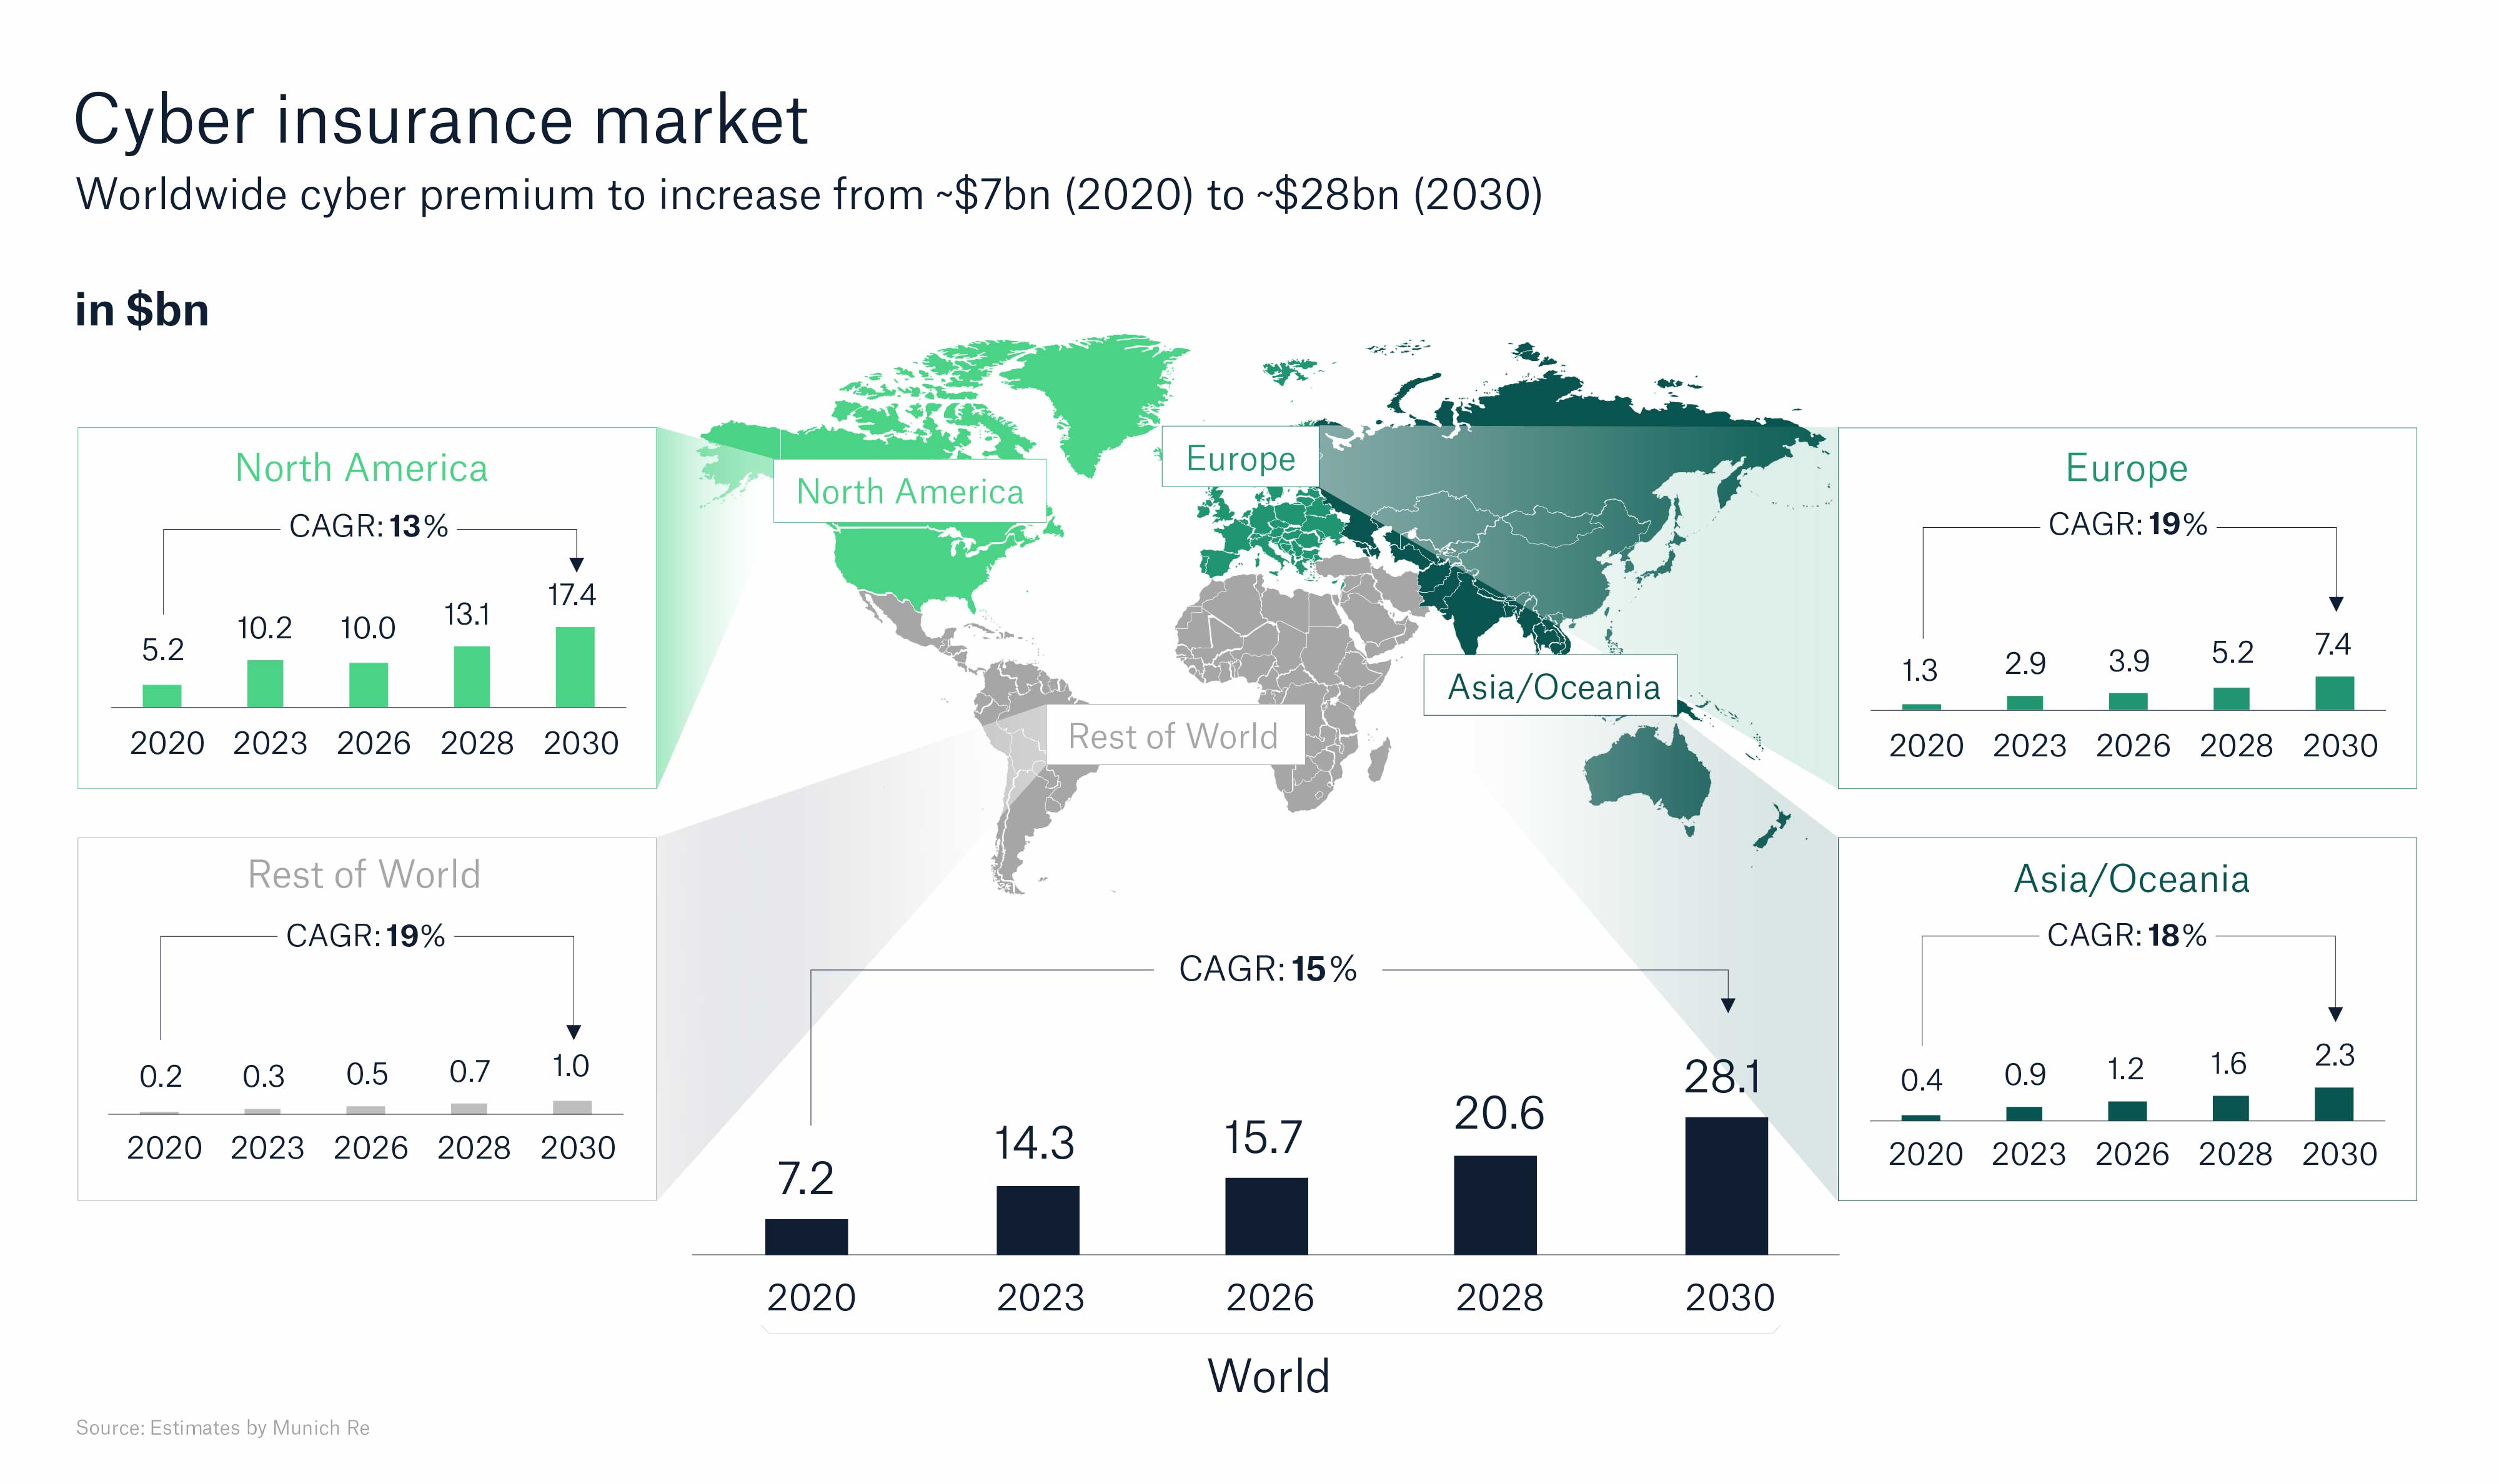Click North America 2023 bar, 10.2
The width and height of the screenshot is (2499, 1484).
[265, 683]
